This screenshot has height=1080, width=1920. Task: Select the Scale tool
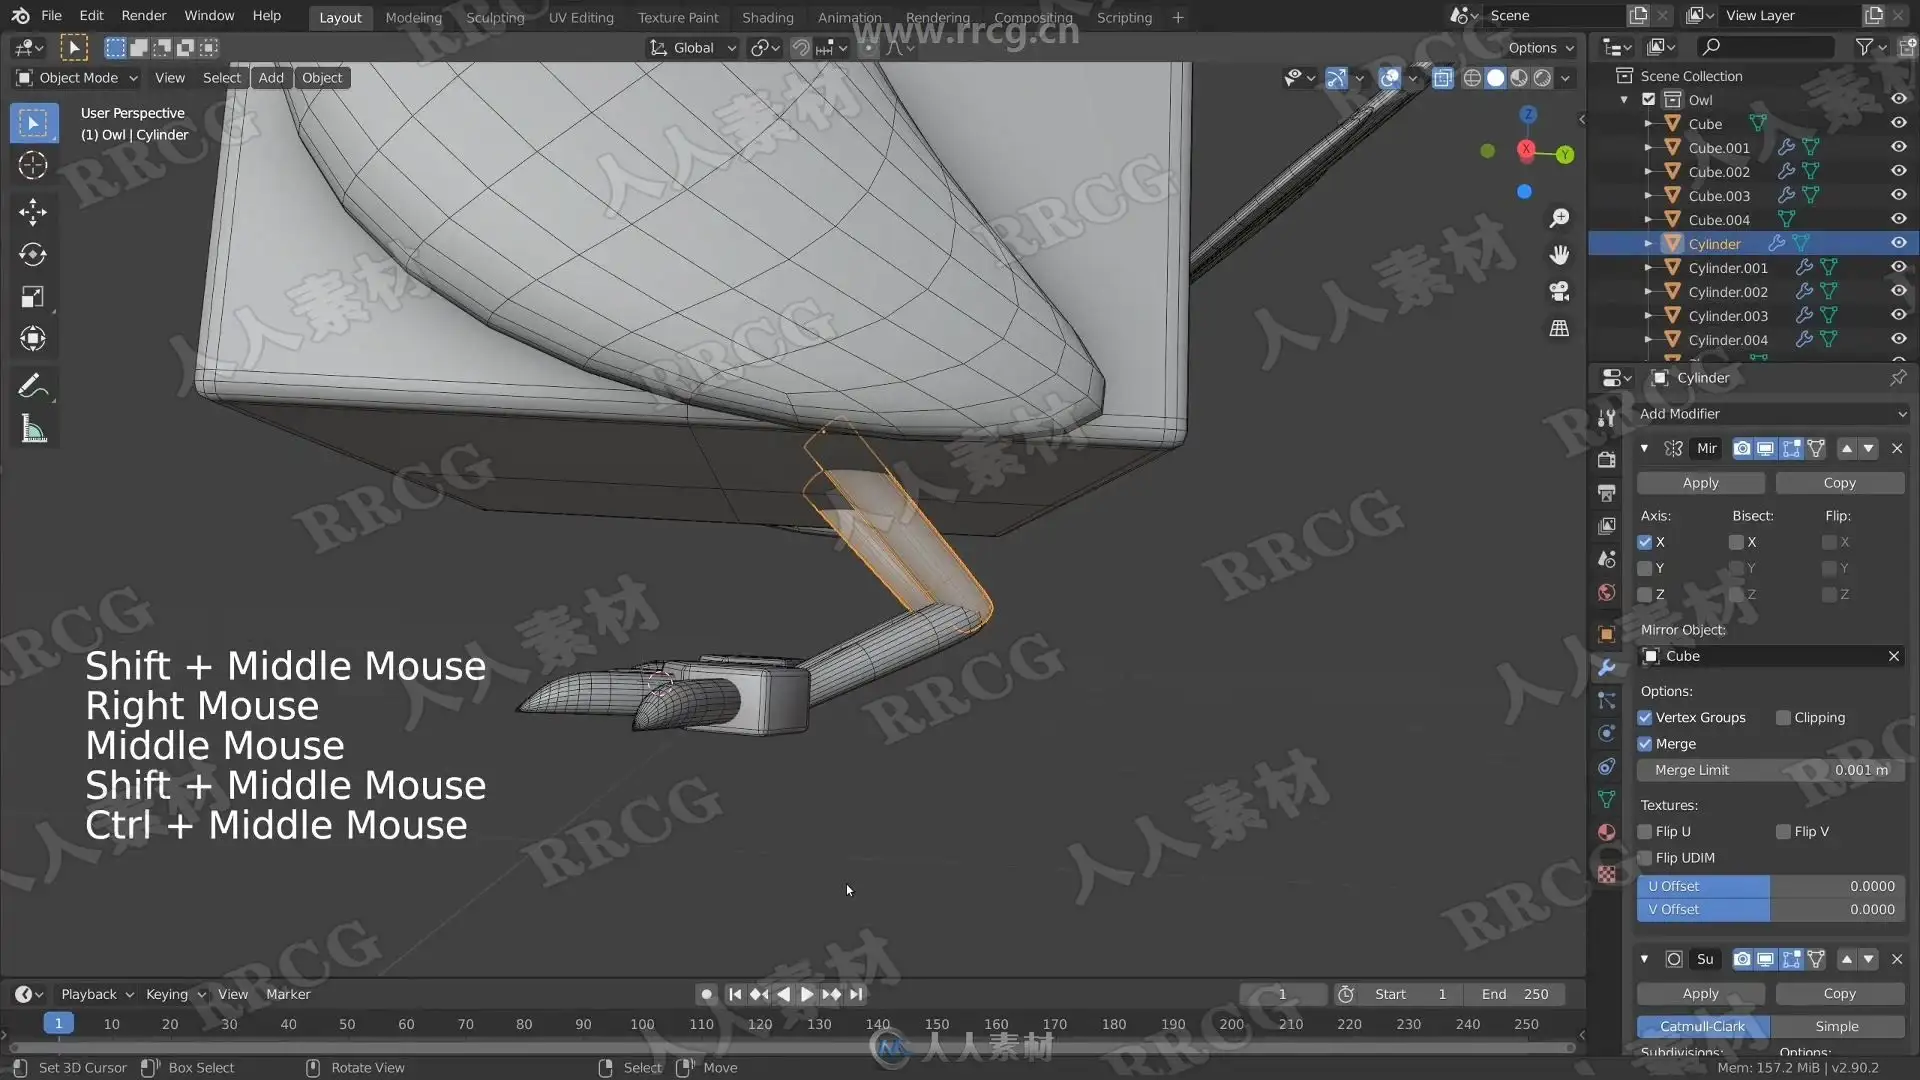[x=32, y=297]
